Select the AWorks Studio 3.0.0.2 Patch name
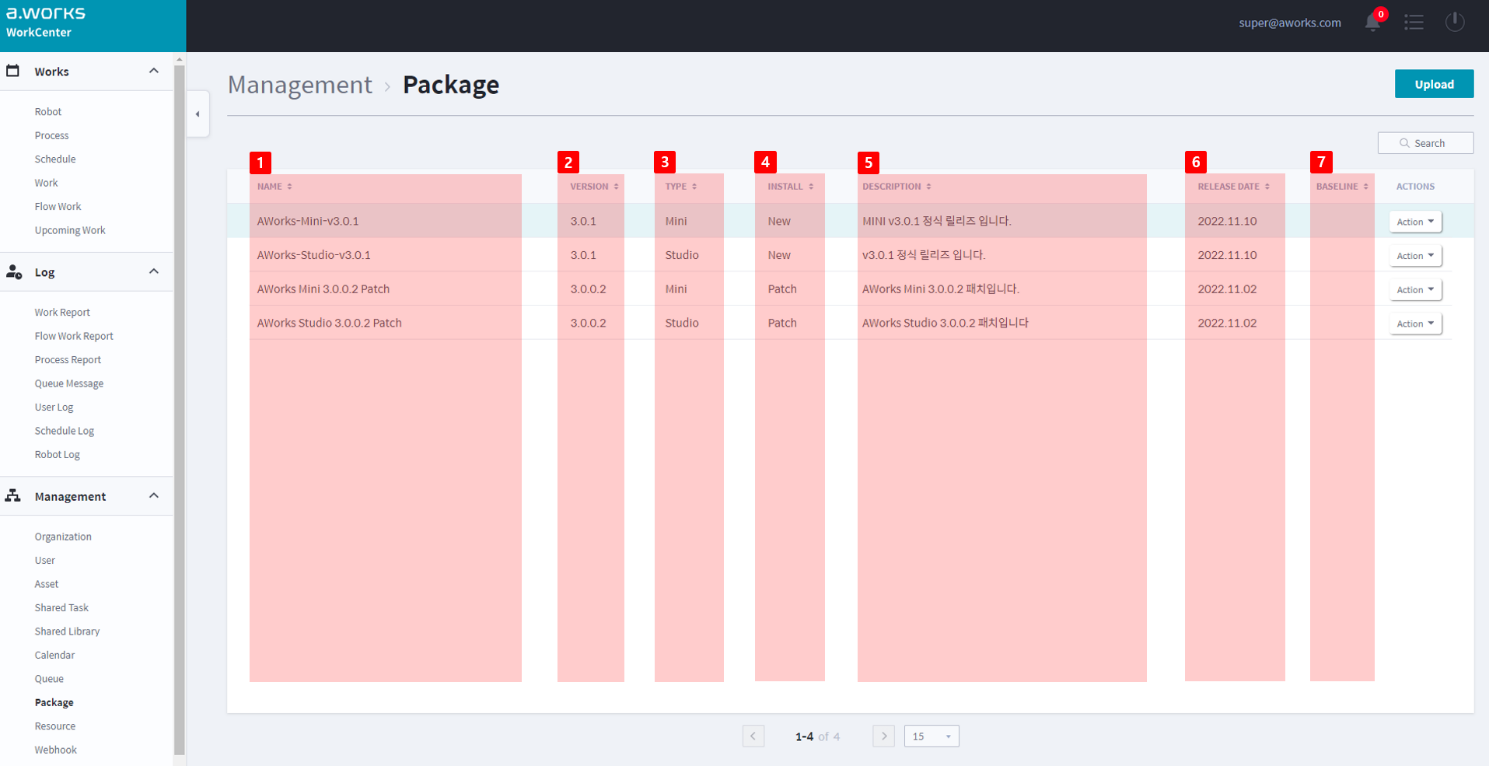Image resolution: width=1489 pixels, height=766 pixels. 329,323
